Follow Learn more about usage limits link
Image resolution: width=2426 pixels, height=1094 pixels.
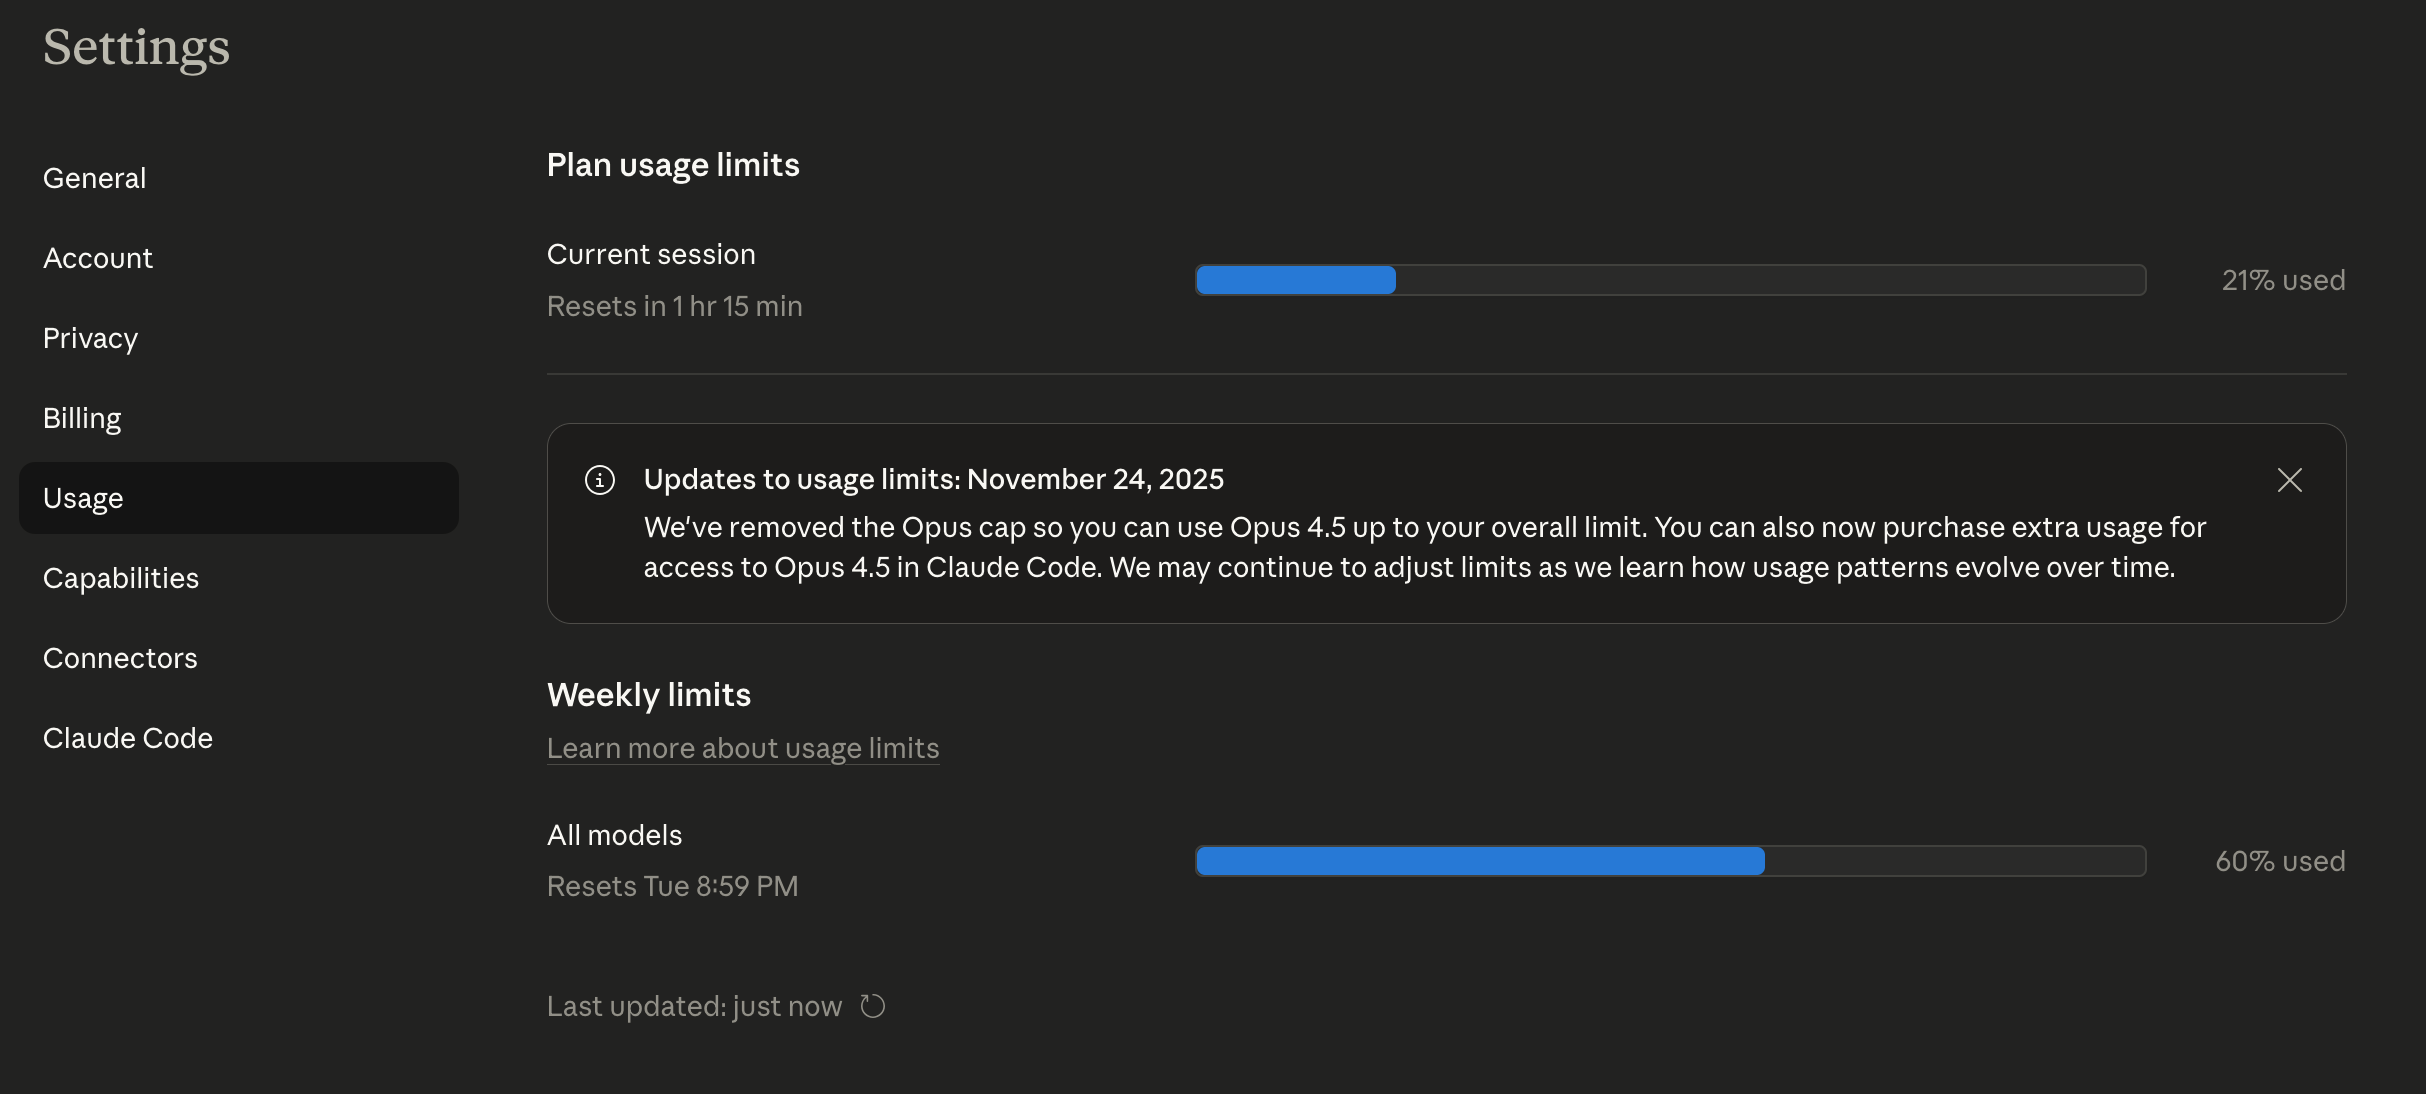(x=743, y=748)
